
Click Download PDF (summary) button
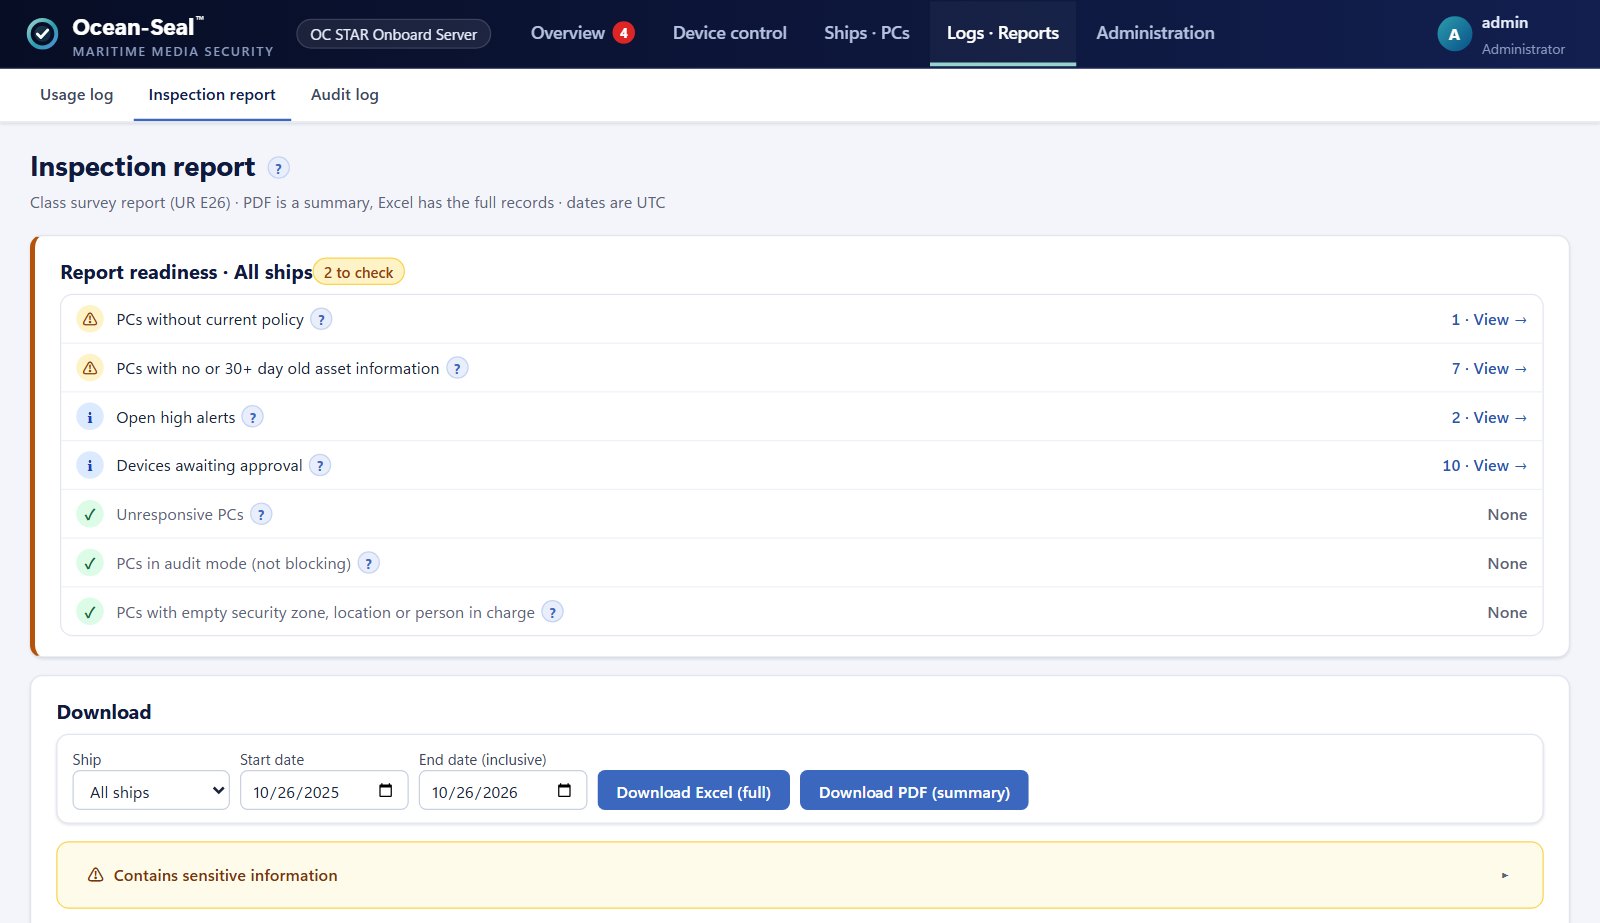click(914, 790)
